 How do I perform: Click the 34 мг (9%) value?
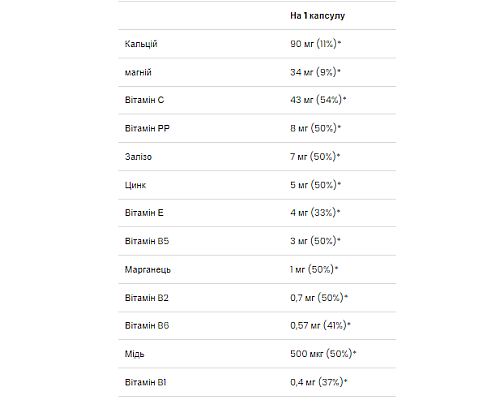[x=315, y=72]
